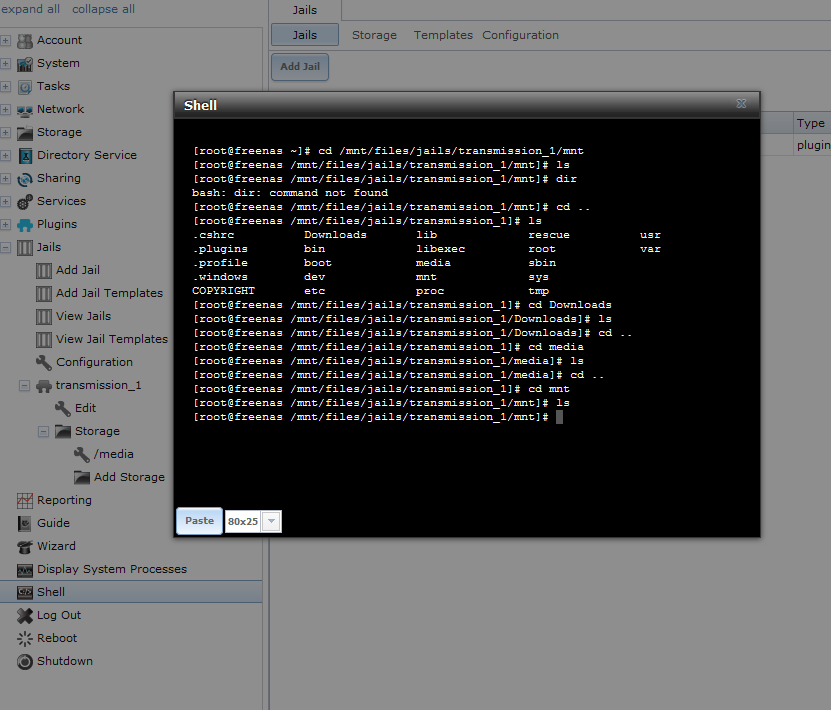Expand the Network tree node
831x710 pixels.
(x=5, y=110)
